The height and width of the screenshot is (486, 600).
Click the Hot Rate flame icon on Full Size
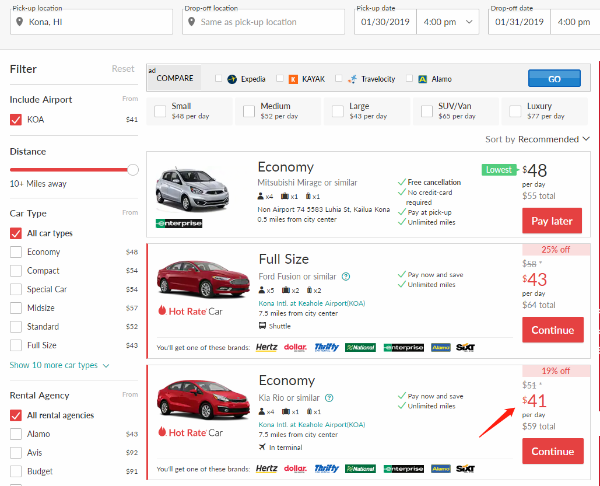162,310
